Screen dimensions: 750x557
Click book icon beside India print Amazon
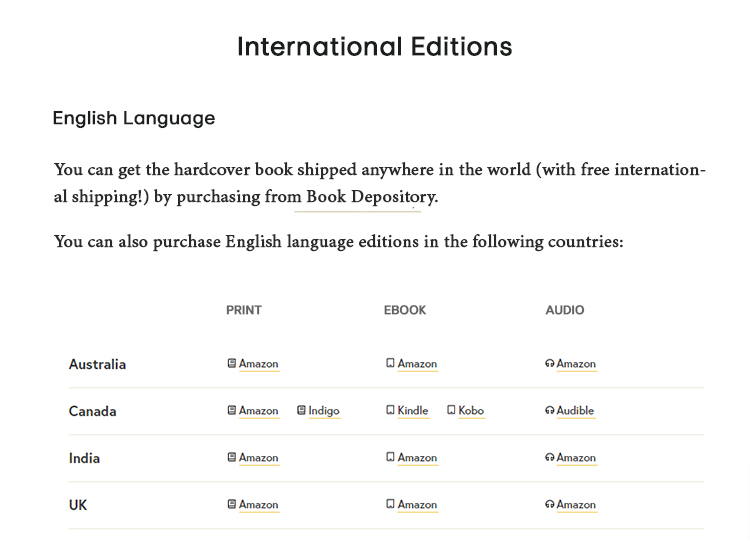coord(232,457)
